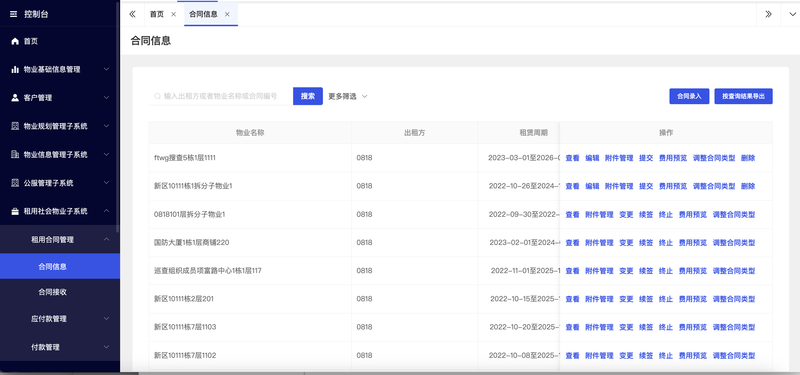This screenshot has width=800, height=375.
Task: Click the double left arrow tab scroll icon
Action: (133, 14)
